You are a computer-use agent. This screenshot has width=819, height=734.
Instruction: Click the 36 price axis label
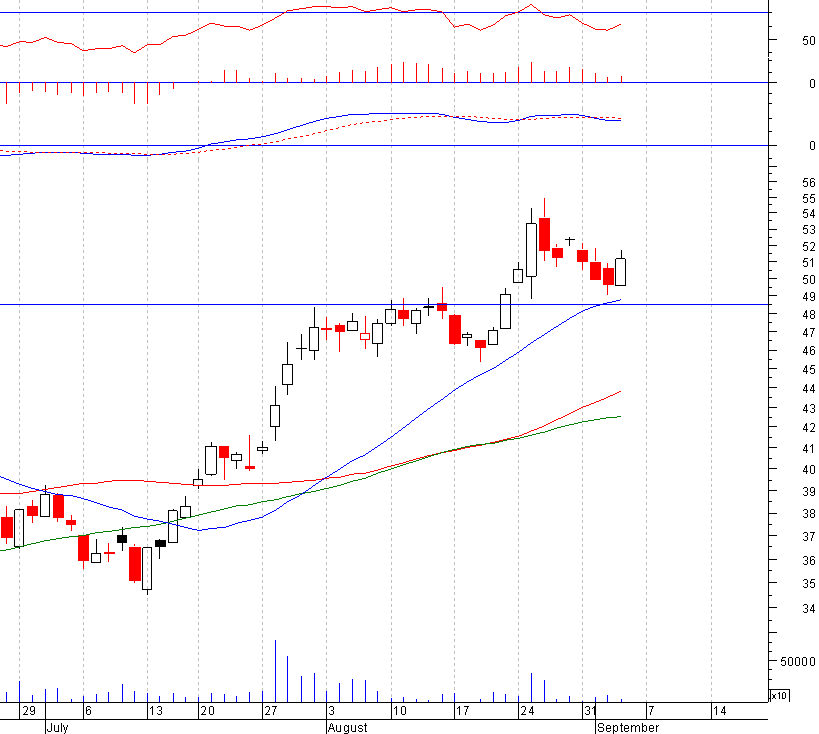[x=809, y=561]
